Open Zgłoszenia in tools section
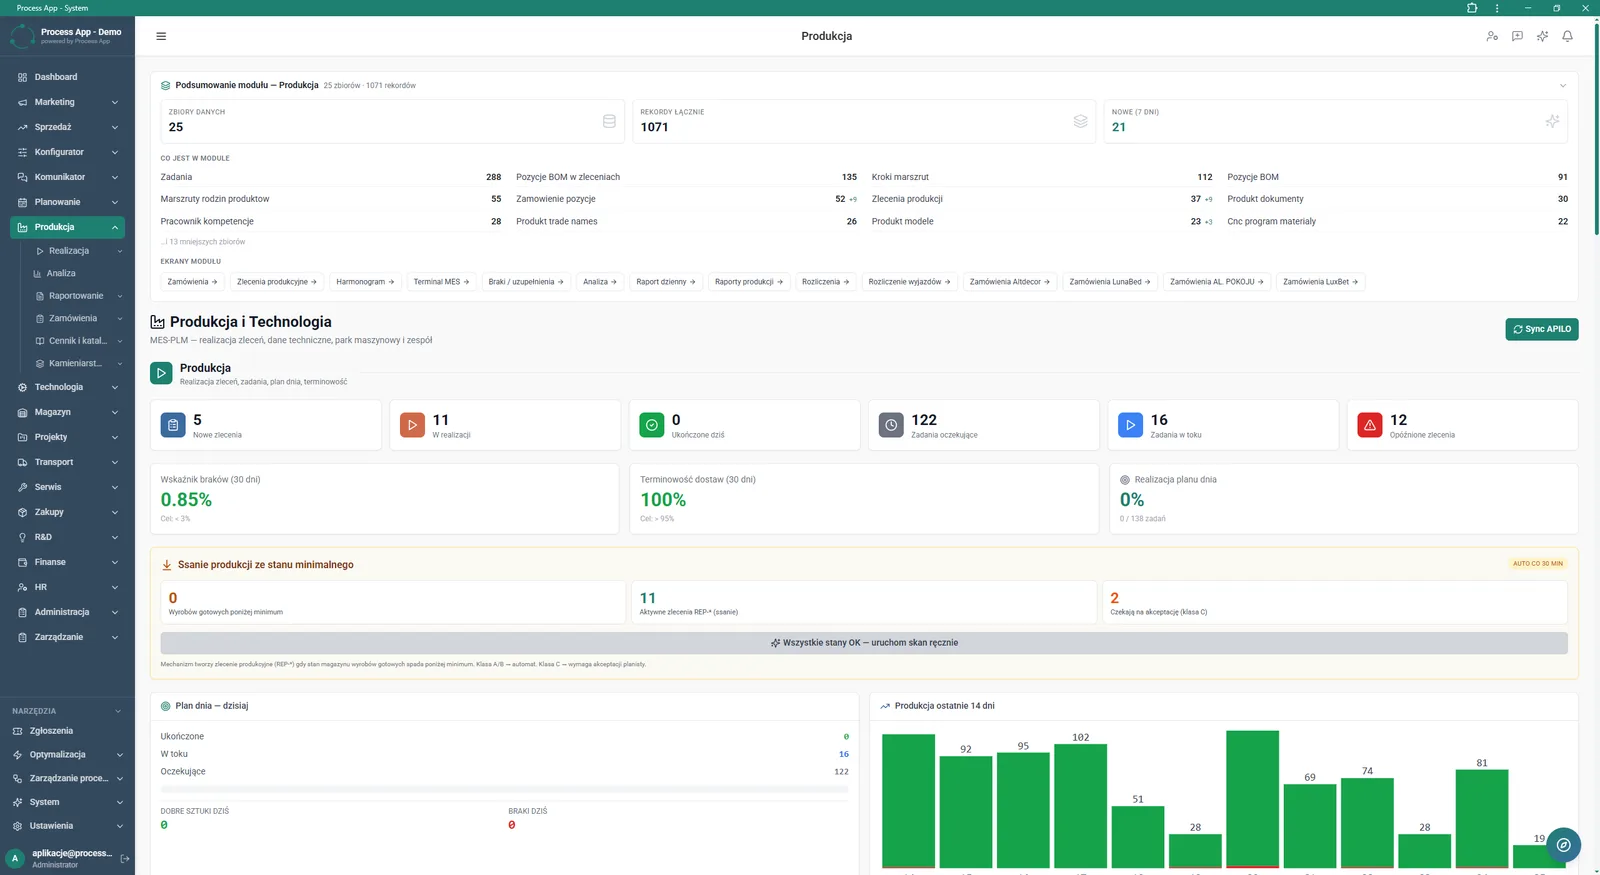The width and height of the screenshot is (1600, 875). point(67,731)
